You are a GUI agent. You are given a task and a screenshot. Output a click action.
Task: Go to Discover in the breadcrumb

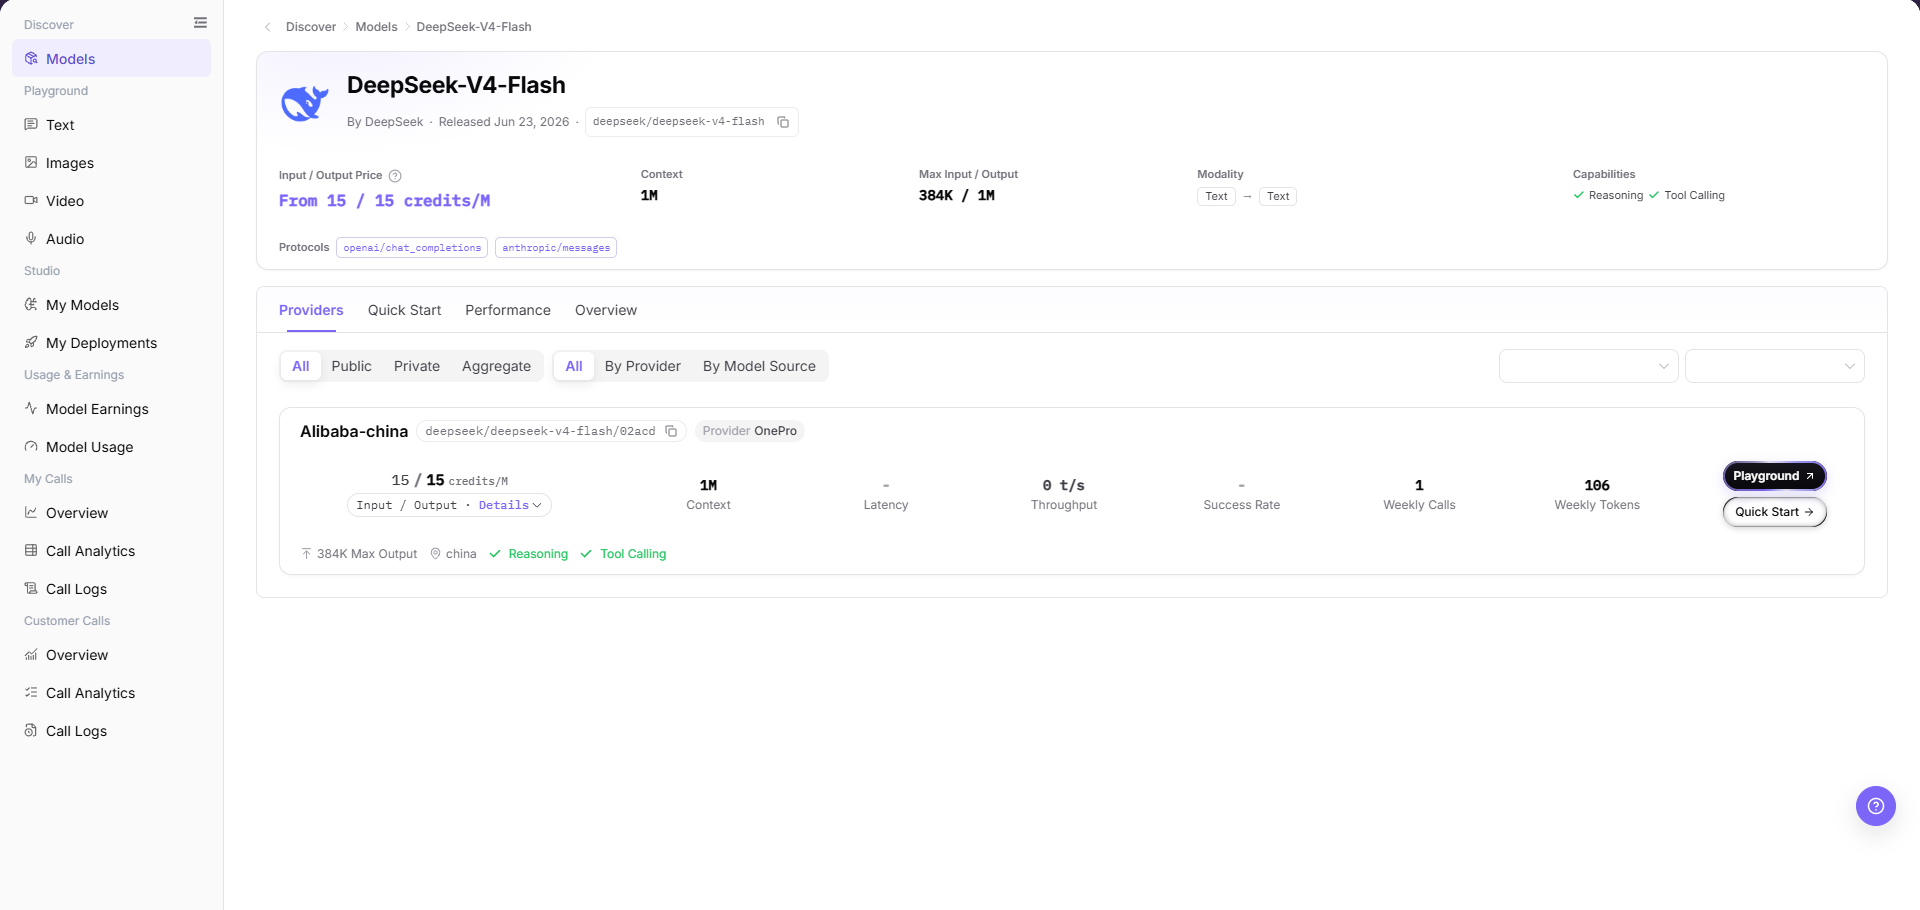[x=311, y=27]
